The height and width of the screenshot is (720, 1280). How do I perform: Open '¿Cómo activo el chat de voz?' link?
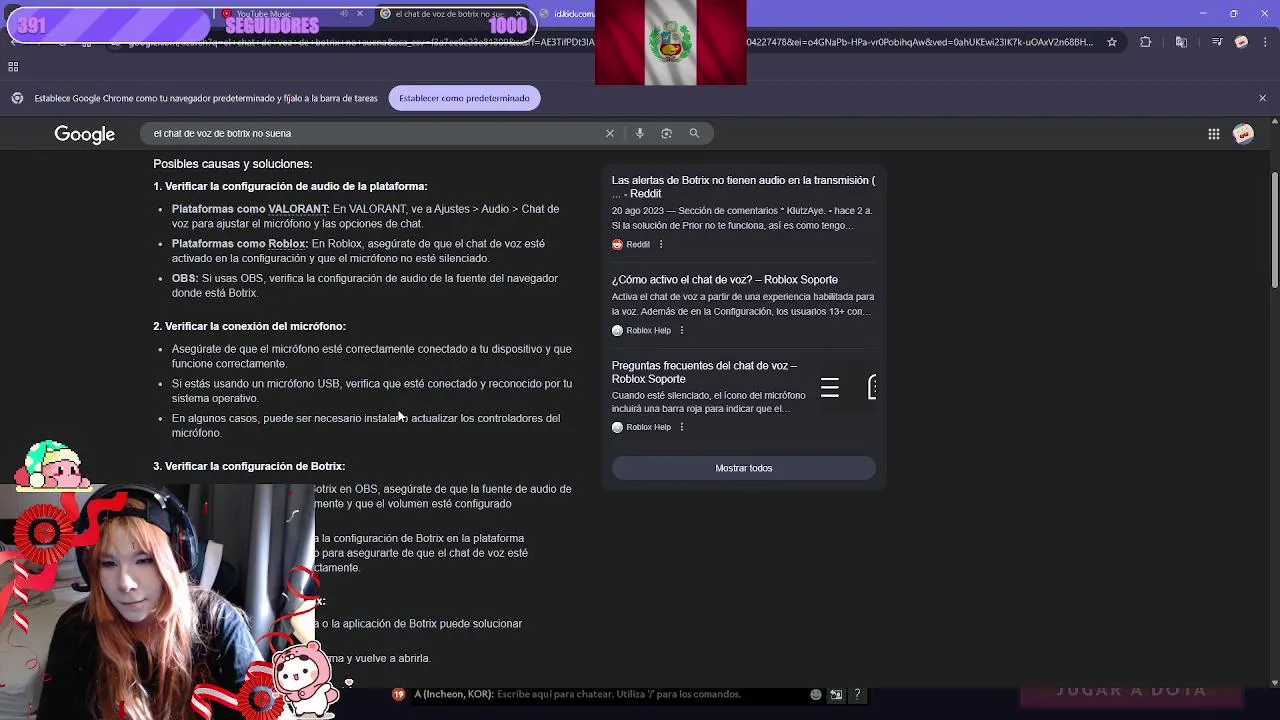point(725,280)
